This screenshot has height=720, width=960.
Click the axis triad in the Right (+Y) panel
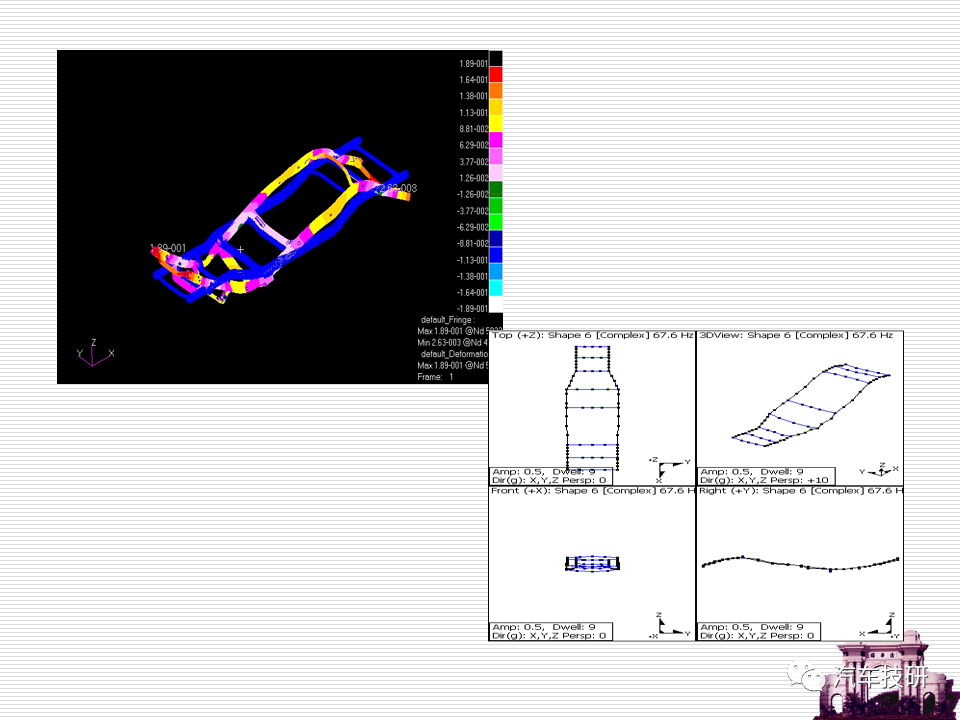point(879,626)
